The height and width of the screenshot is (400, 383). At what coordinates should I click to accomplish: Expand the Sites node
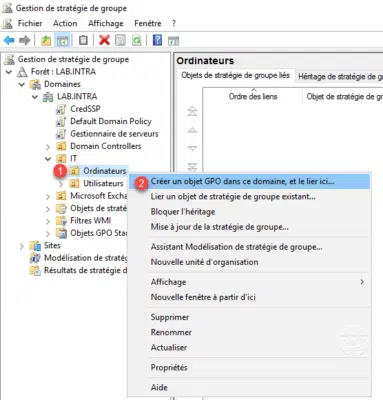coord(22,246)
